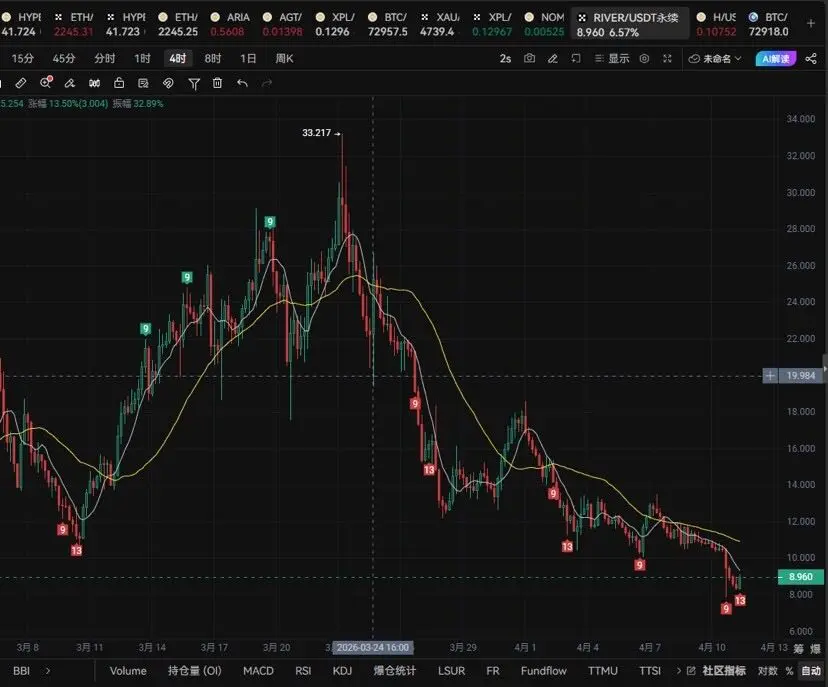Select the ruler measurement tool

point(21,83)
